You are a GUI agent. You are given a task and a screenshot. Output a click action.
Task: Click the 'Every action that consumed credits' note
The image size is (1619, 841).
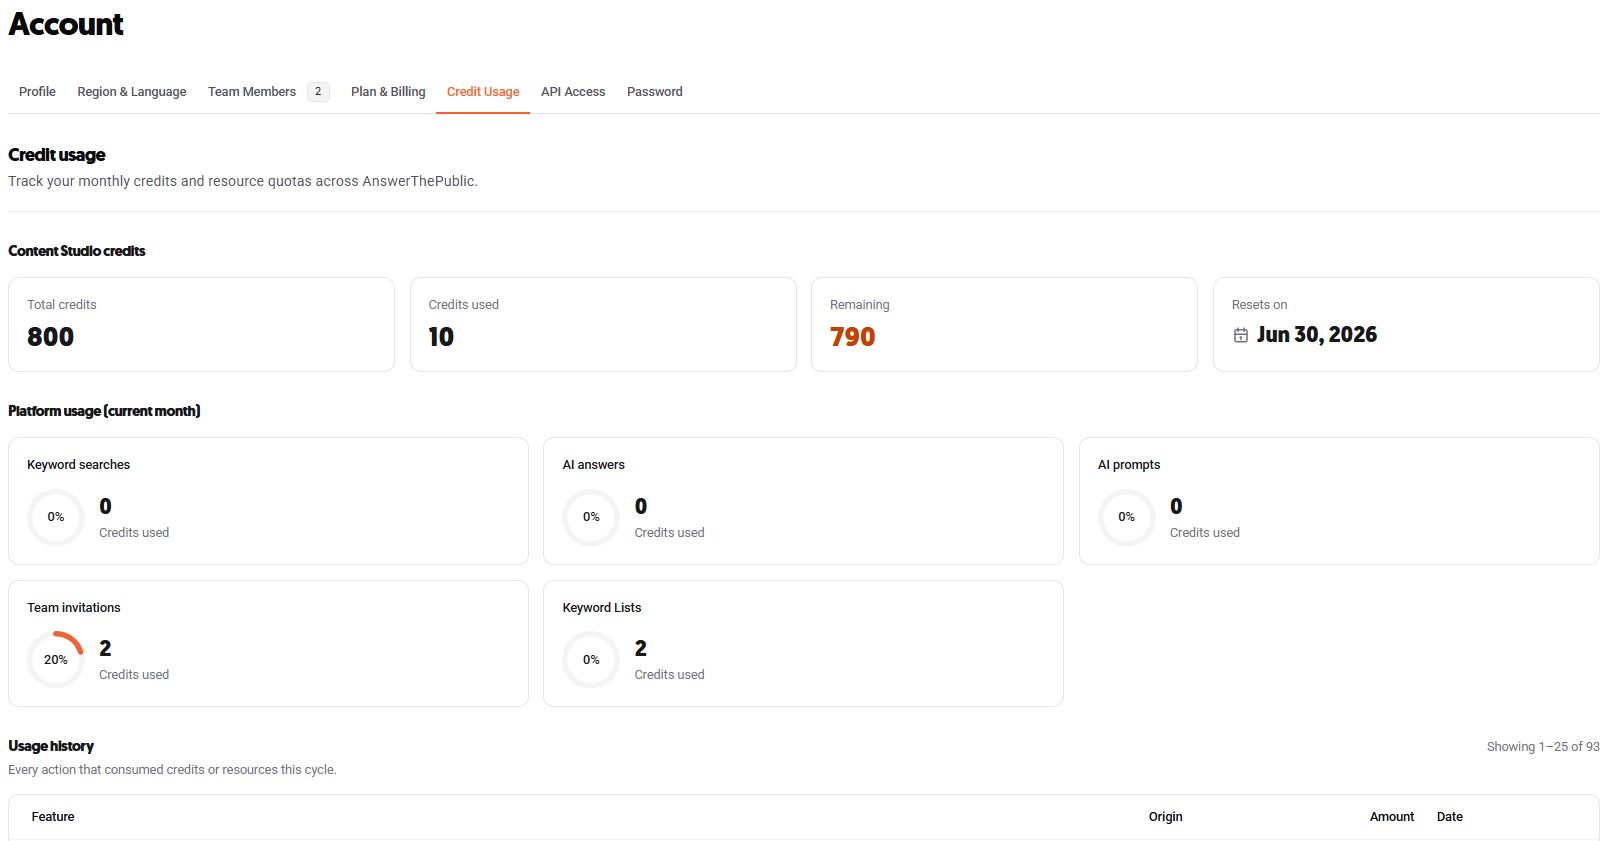(172, 770)
